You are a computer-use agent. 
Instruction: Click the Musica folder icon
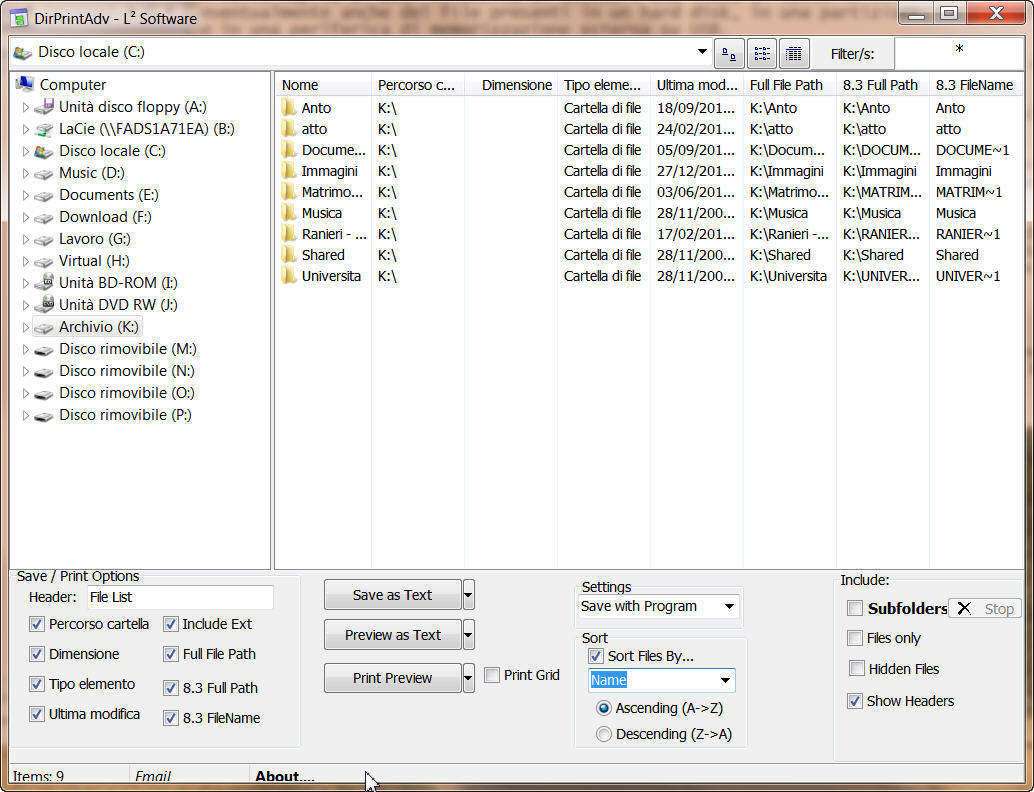pos(289,213)
